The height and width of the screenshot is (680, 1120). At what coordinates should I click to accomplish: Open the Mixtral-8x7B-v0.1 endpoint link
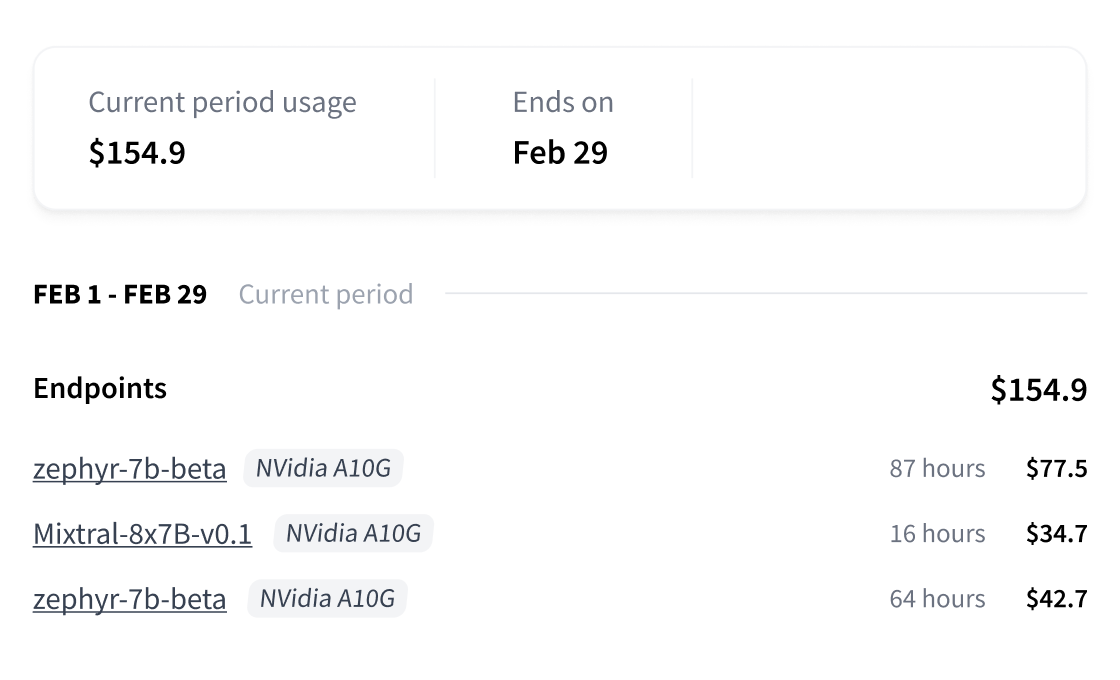pyautogui.click(x=142, y=534)
